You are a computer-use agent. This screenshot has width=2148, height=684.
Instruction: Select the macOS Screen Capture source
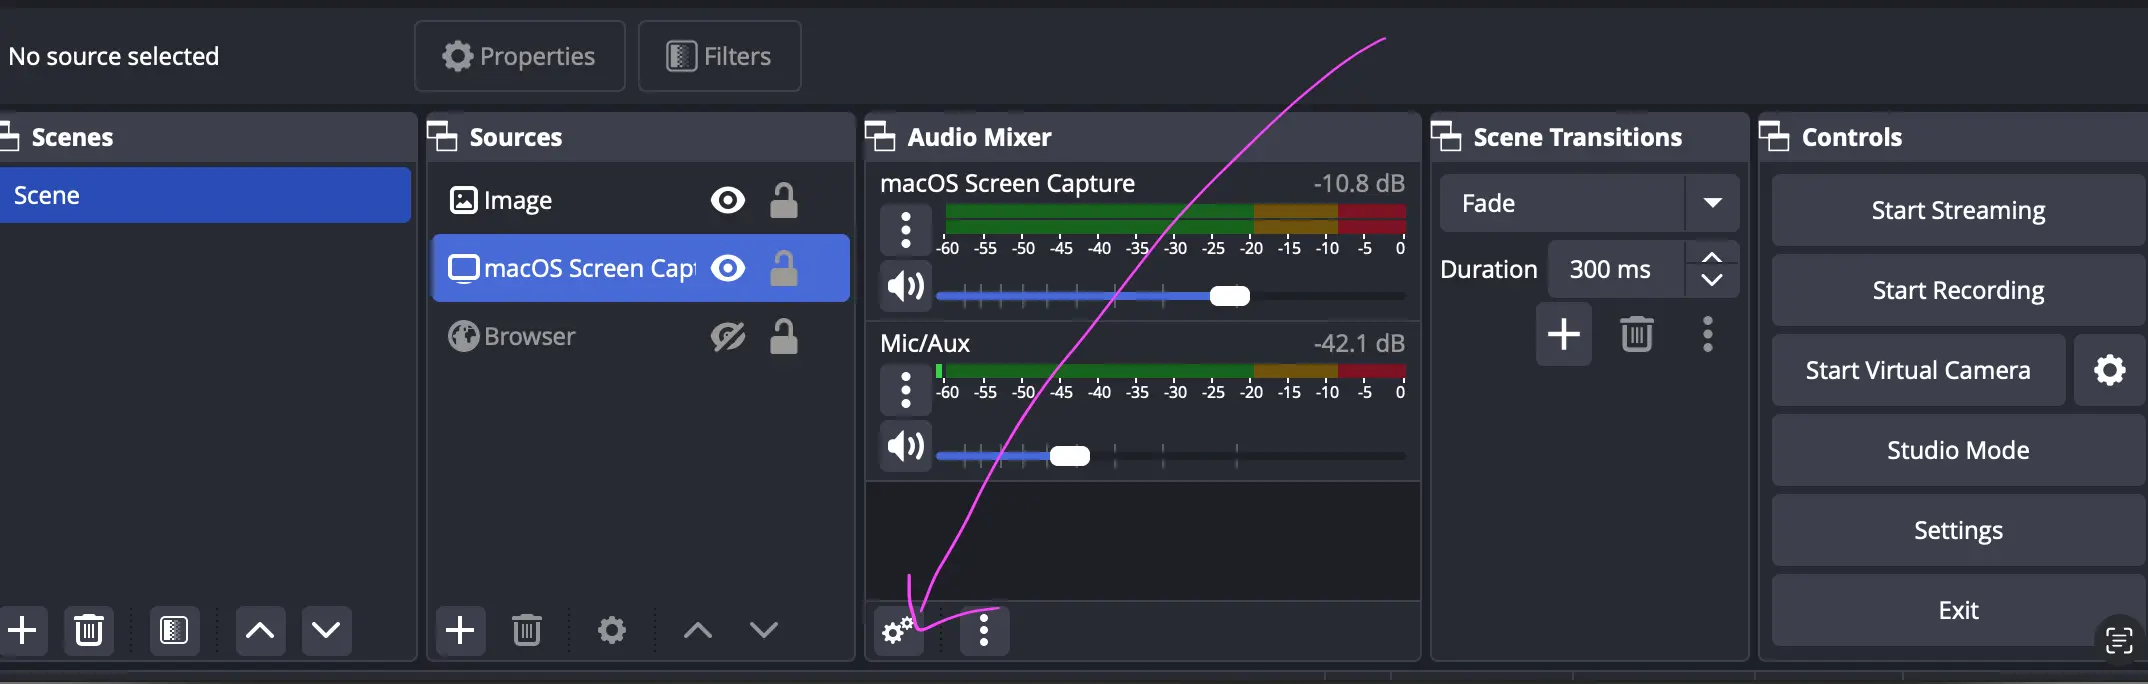pyautogui.click(x=640, y=268)
